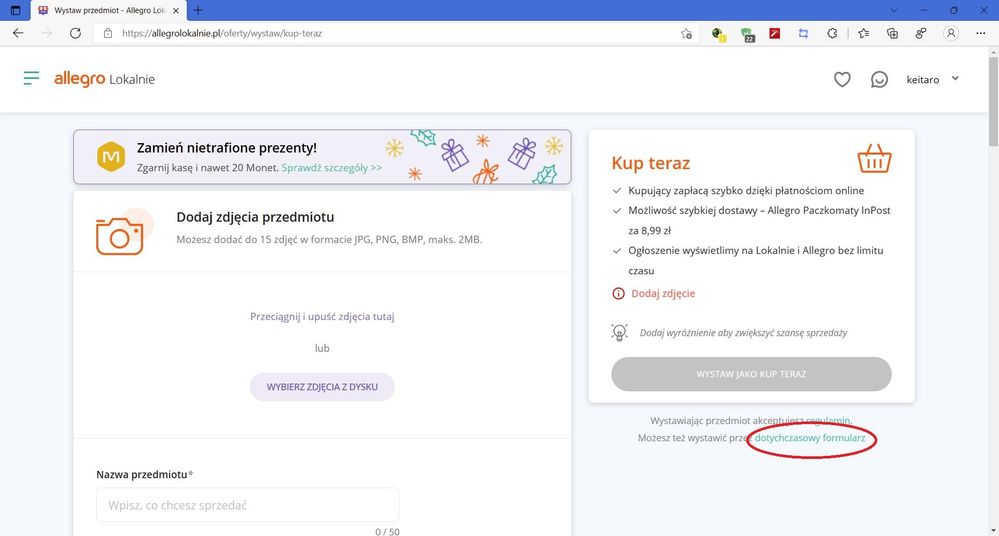The width and height of the screenshot is (999, 536).
Task: Go back using browser back arrow
Action: 18,33
